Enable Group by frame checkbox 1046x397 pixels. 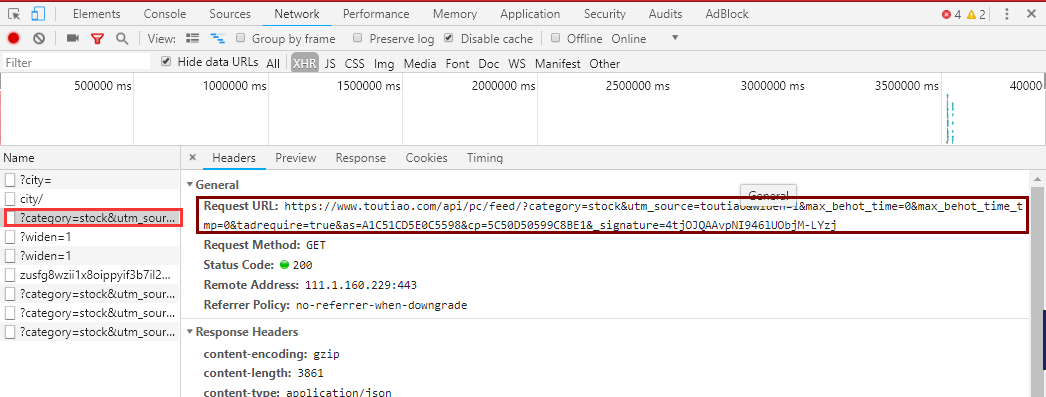(241, 38)
